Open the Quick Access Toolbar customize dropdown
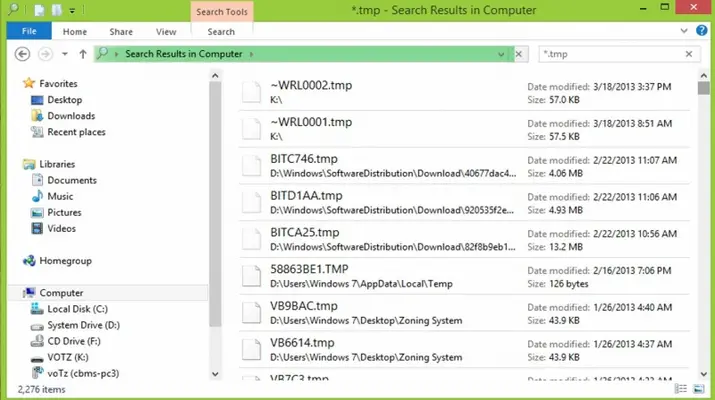This screenshot has width=715, height=400. coord(72,10)
